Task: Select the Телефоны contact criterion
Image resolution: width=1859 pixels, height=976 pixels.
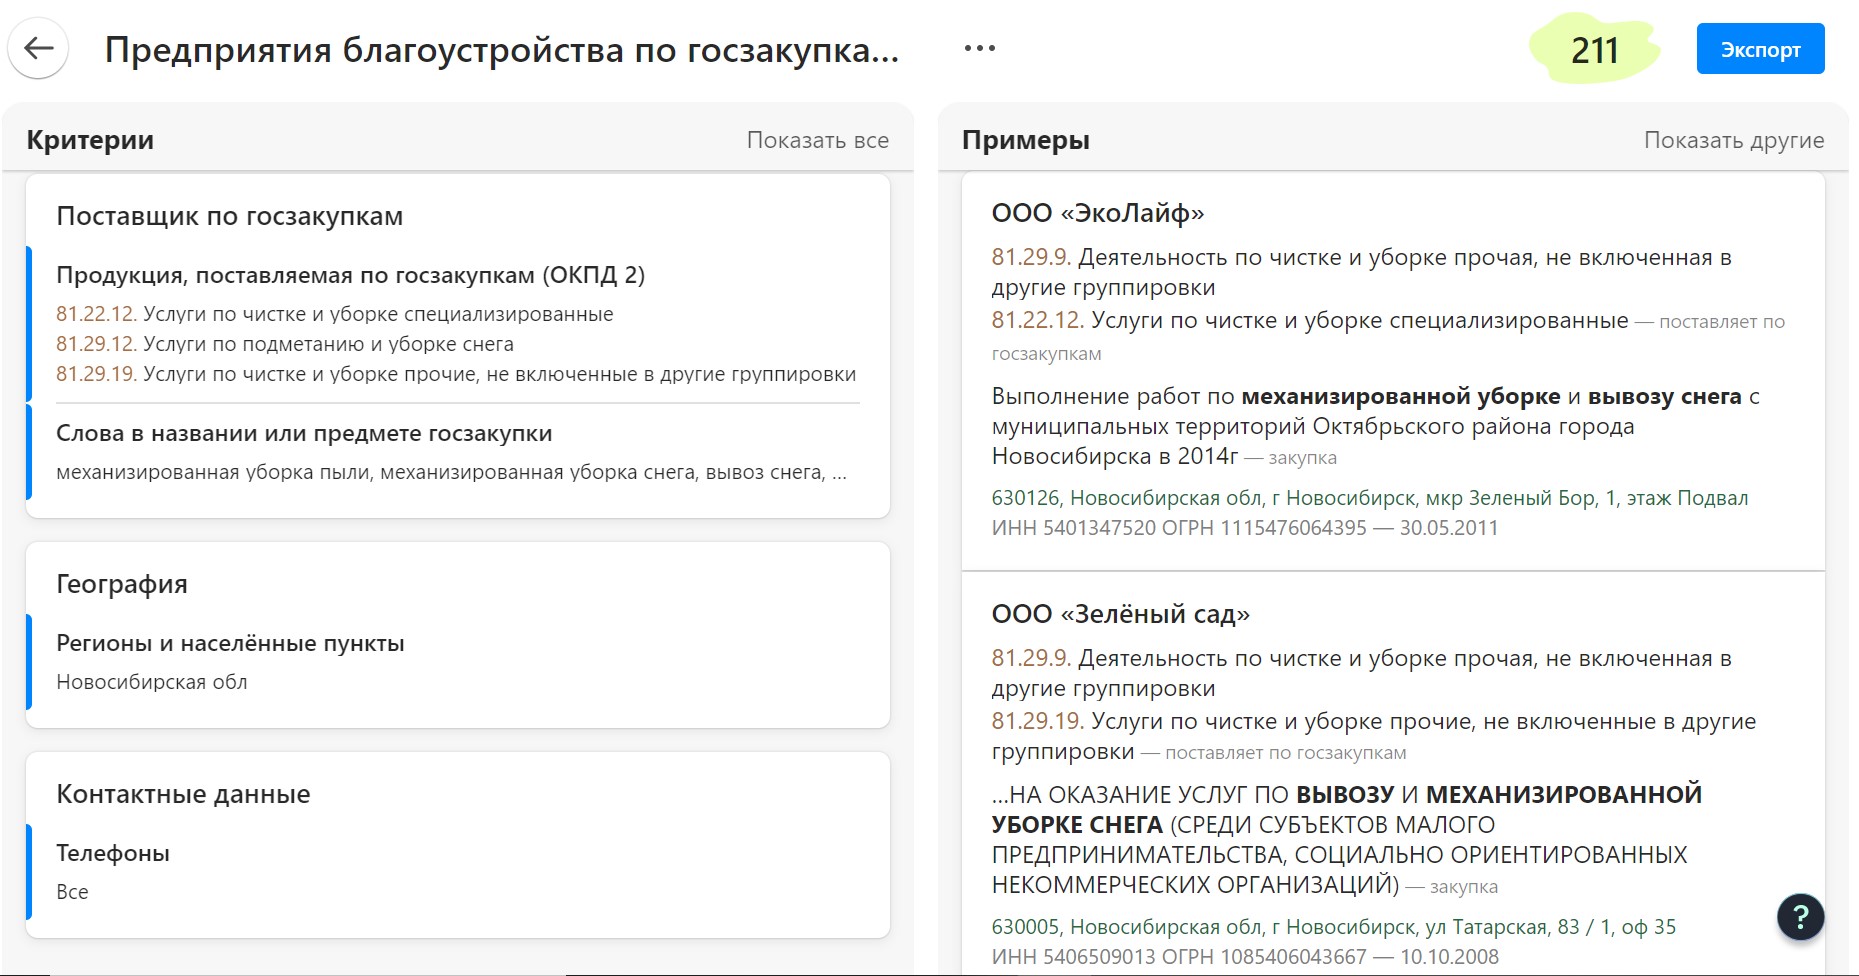Action: 113,853
